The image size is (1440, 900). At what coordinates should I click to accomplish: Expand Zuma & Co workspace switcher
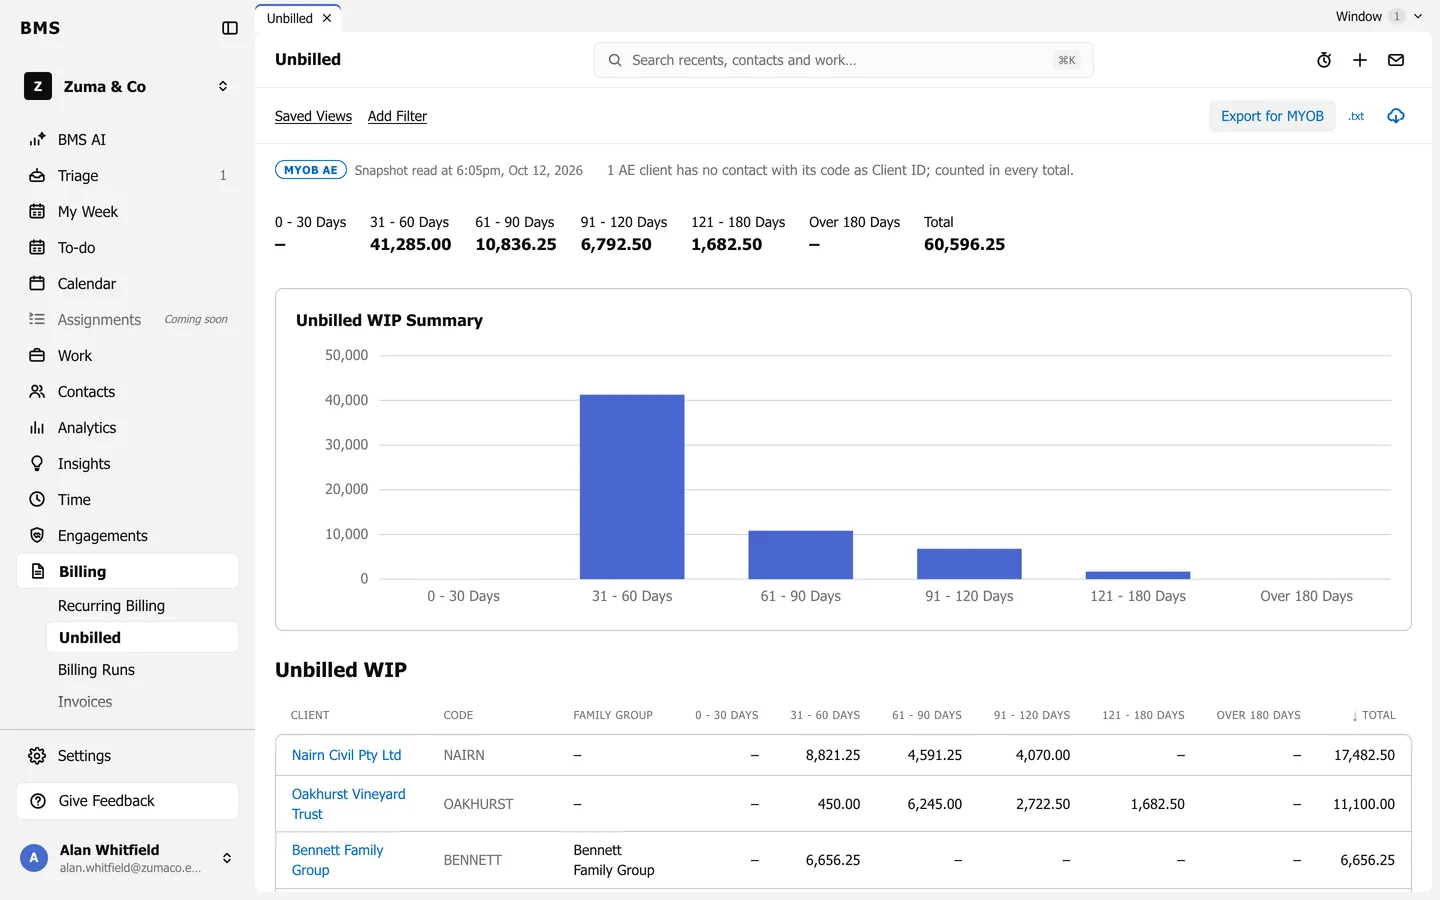click(x=128, y=87)
